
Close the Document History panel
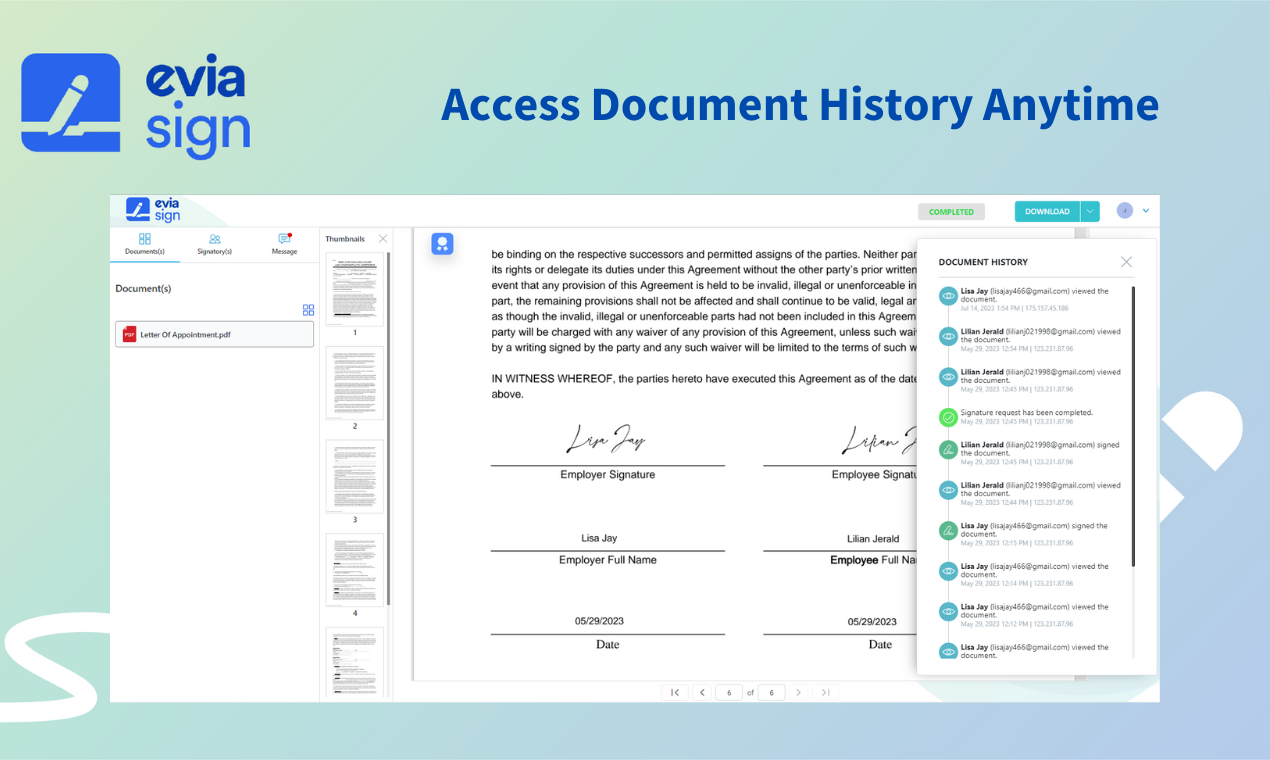(1126, 262)
